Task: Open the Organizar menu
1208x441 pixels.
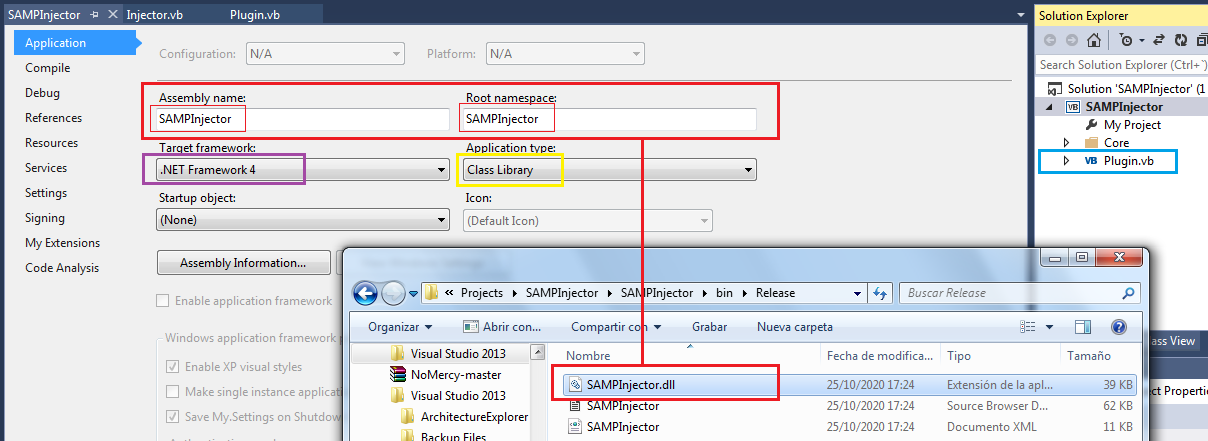Action: pos(400,327)
